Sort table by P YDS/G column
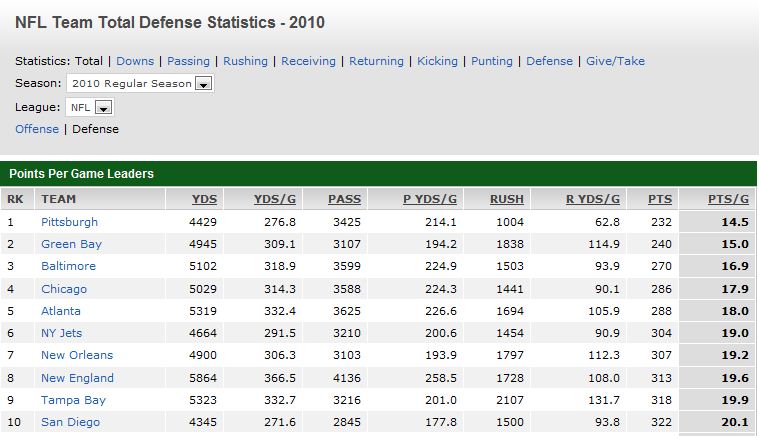Viewport: 759px width, 436px height. (430, 199)
